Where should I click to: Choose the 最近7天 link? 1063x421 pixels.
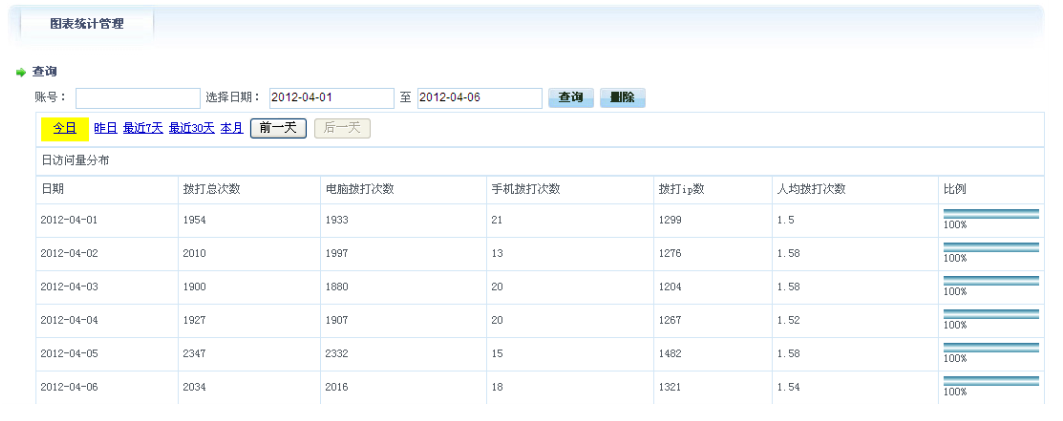tap(143, 128)
